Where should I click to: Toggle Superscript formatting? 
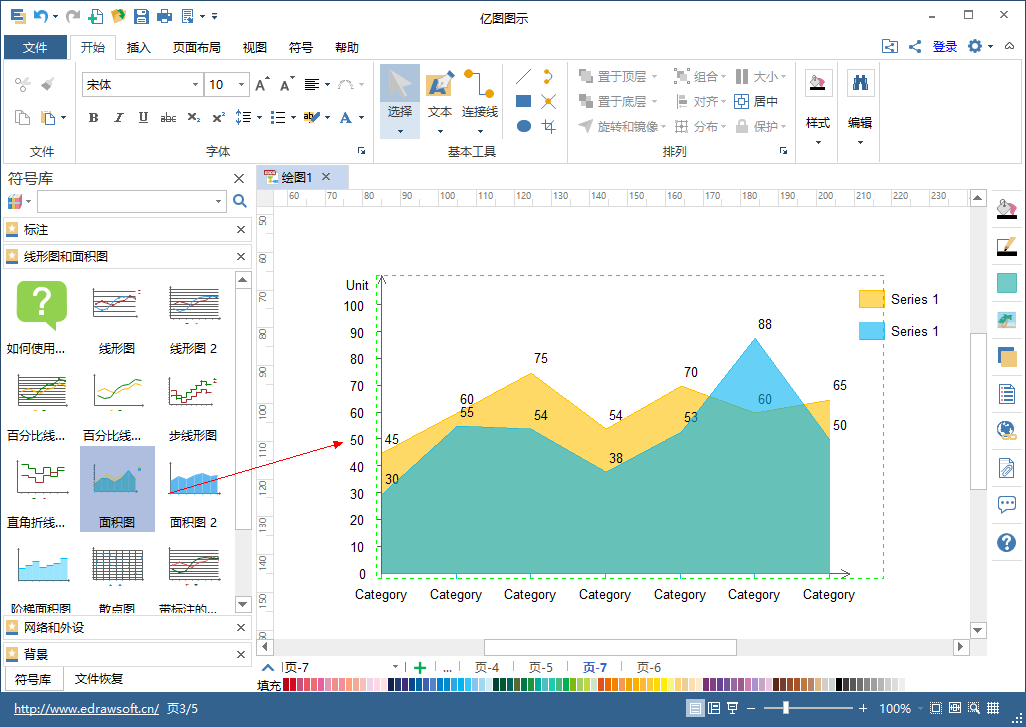(219, 117)
